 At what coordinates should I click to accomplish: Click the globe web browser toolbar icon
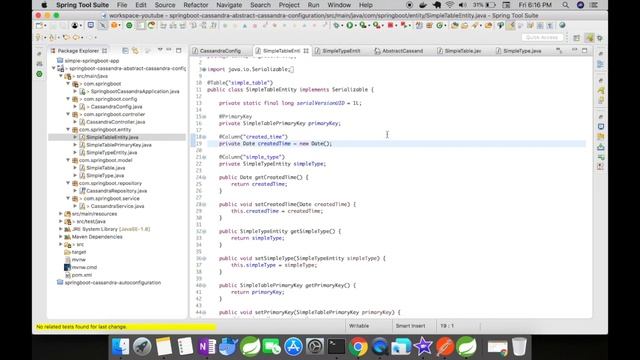pos(562,25)
